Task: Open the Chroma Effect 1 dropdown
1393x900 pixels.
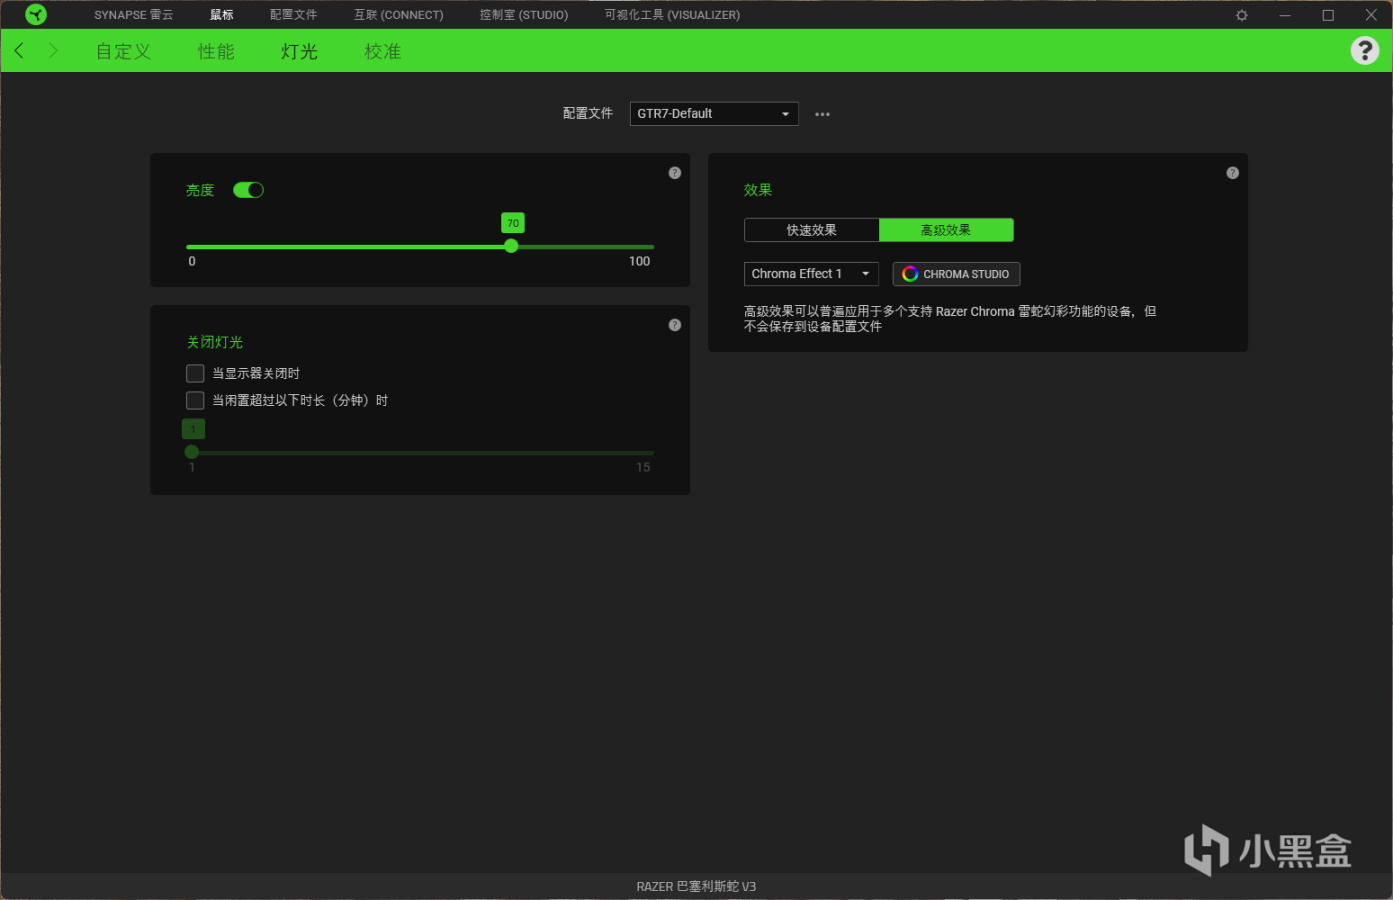Action: pyautogui.click(x=811, y=274)
